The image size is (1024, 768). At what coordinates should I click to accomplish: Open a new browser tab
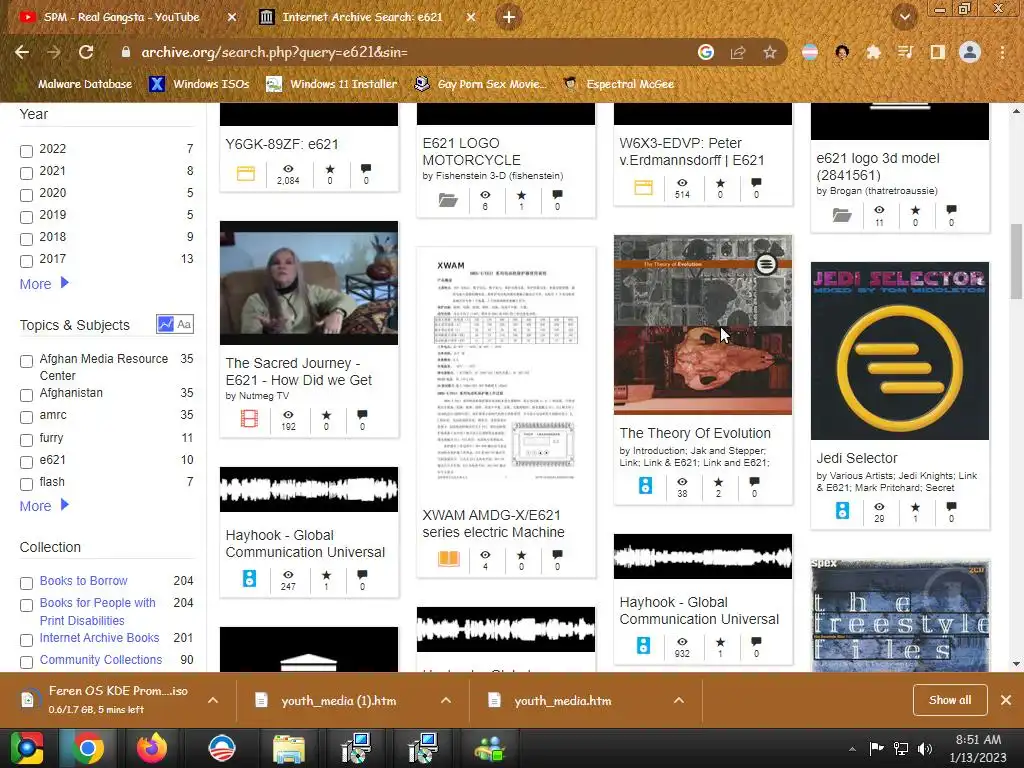(509, 17)
